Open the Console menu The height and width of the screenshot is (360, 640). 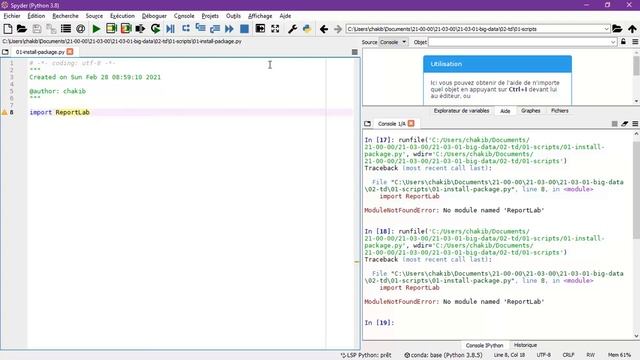pyautogui.click(x=184, y=16)
